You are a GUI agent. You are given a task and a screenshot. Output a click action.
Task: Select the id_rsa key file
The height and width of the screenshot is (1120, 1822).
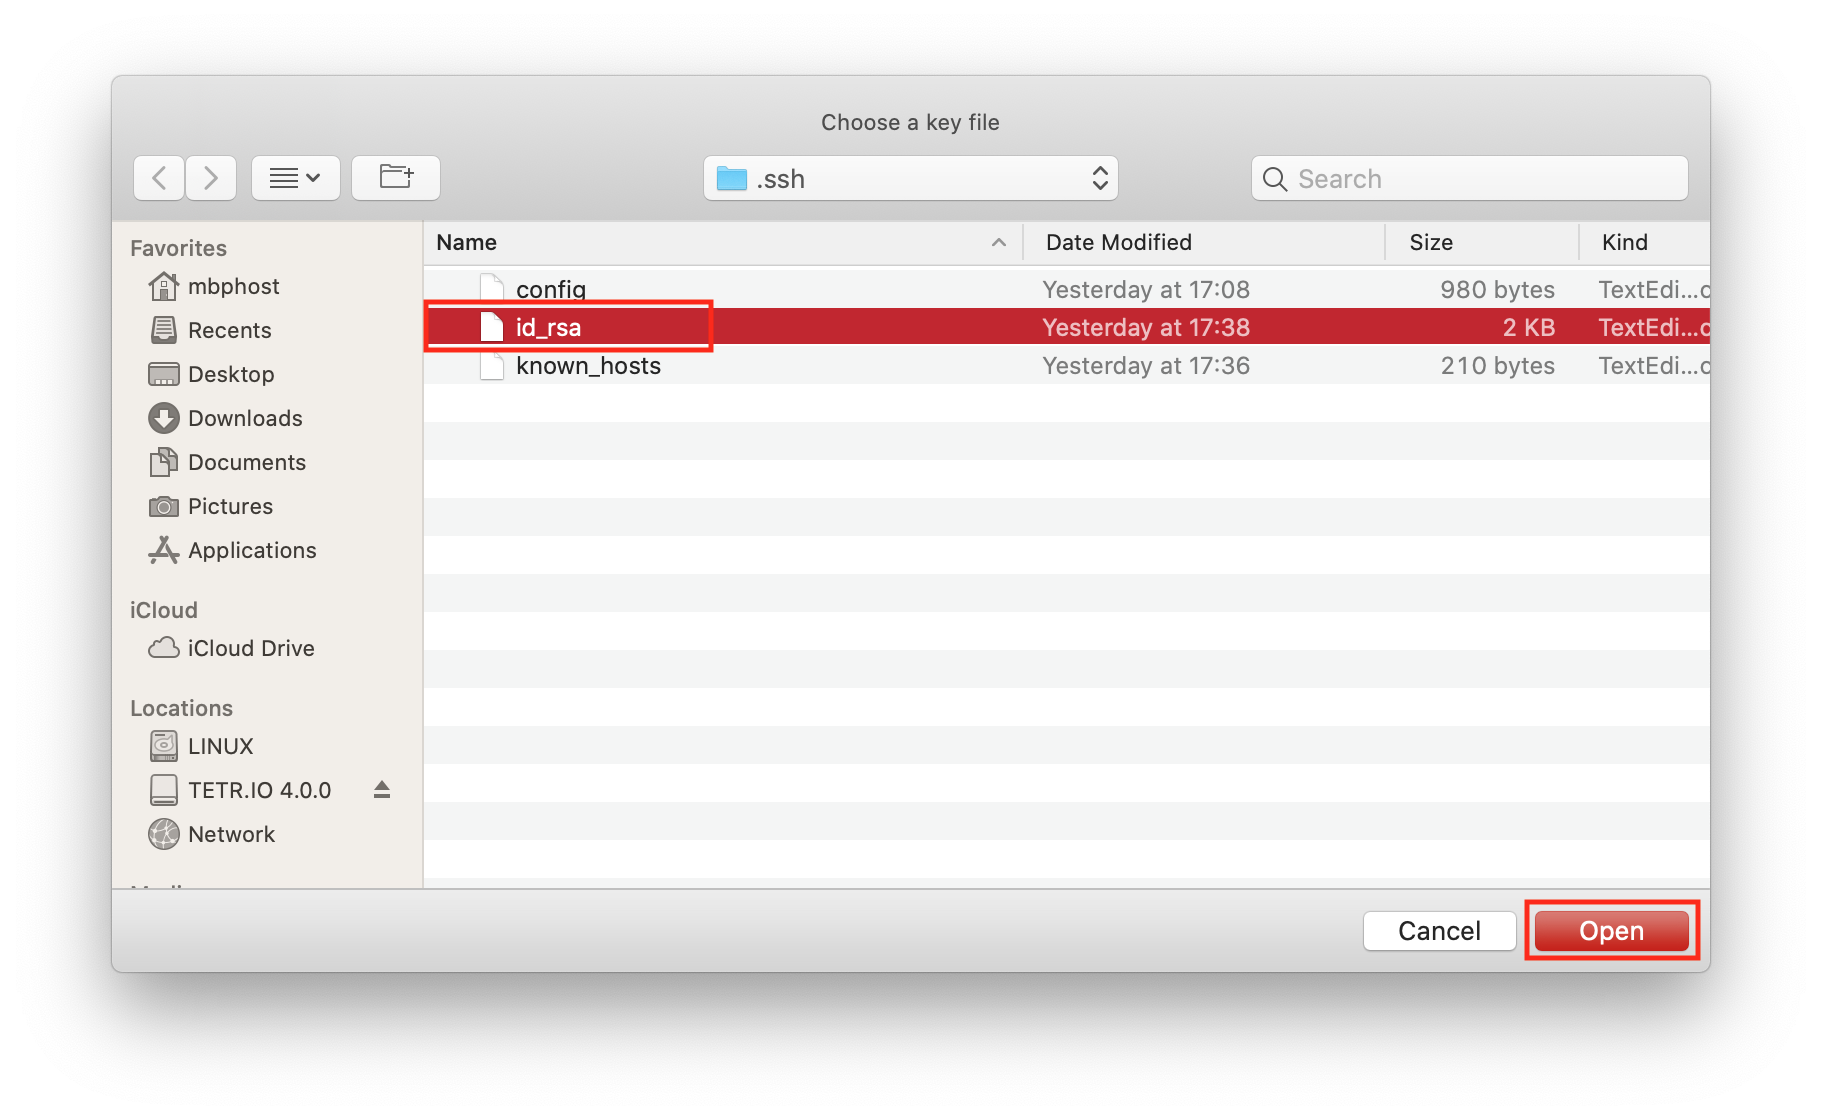[x=548, y=327]
